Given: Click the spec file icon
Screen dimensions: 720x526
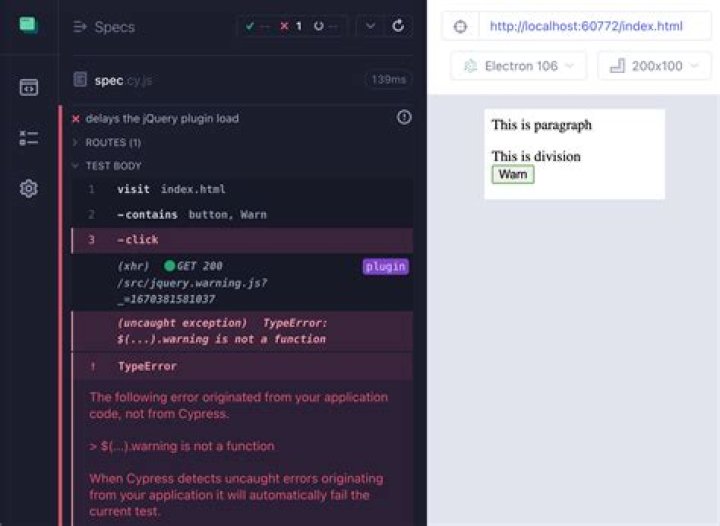Looking at the screenshot, I should pos(80,80).
